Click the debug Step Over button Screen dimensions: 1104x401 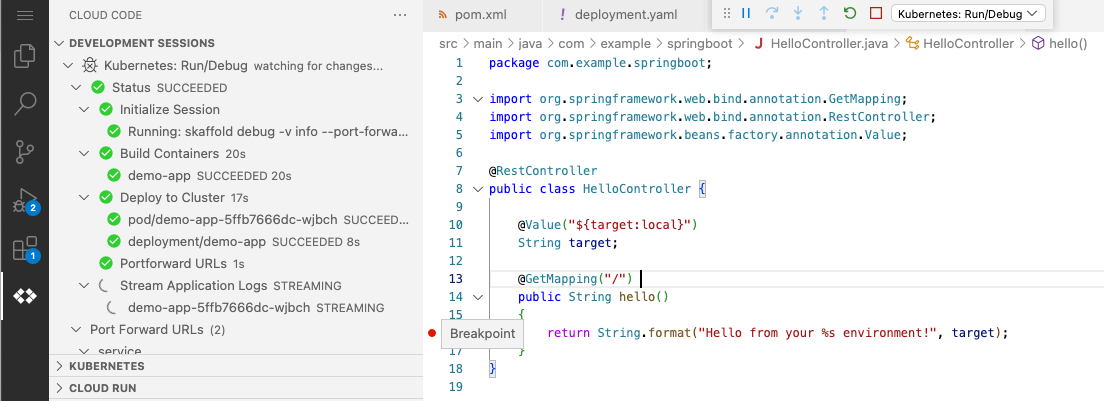(771, 13)
